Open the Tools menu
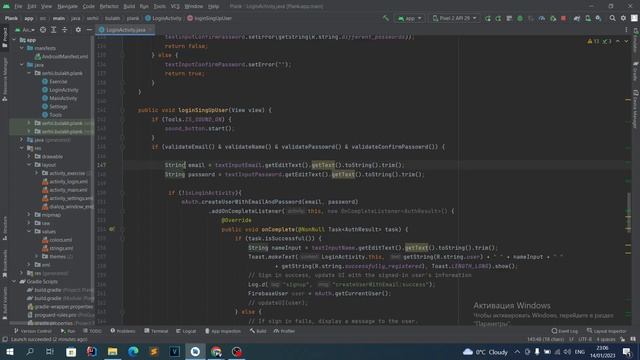The width and height of the screenshot is (640, 360). coord(160,7)
